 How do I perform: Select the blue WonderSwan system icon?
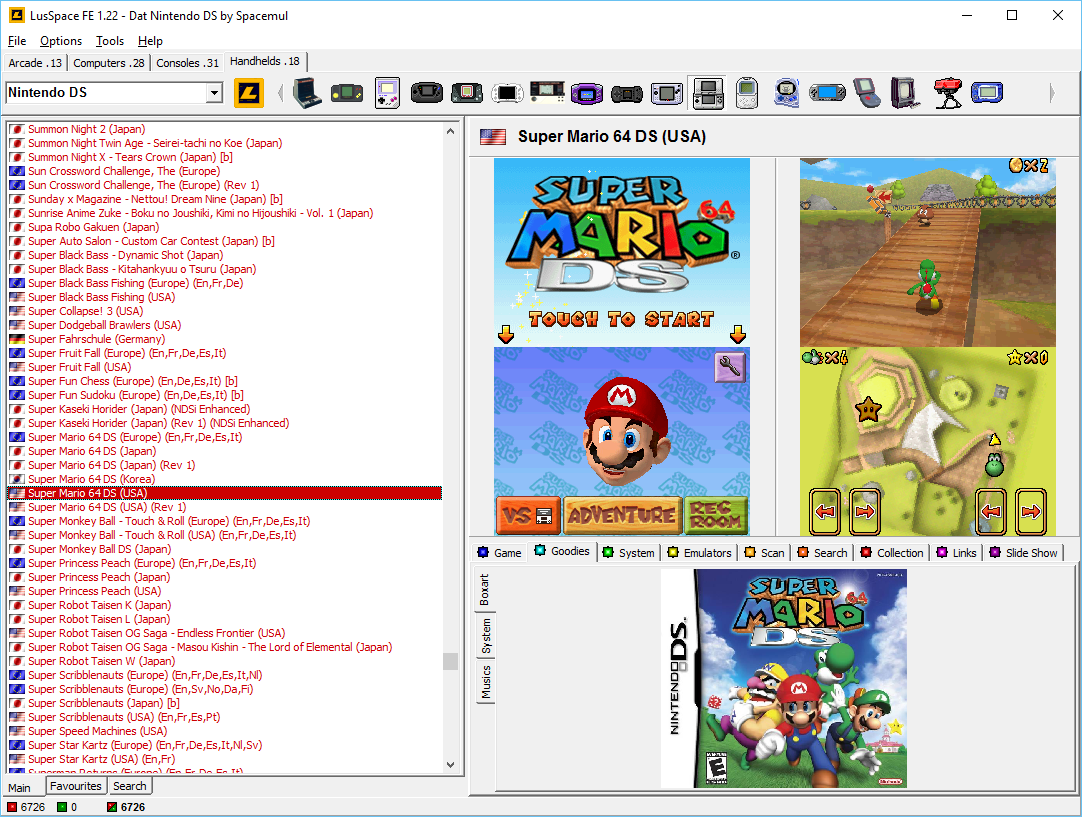coord(987,92)
